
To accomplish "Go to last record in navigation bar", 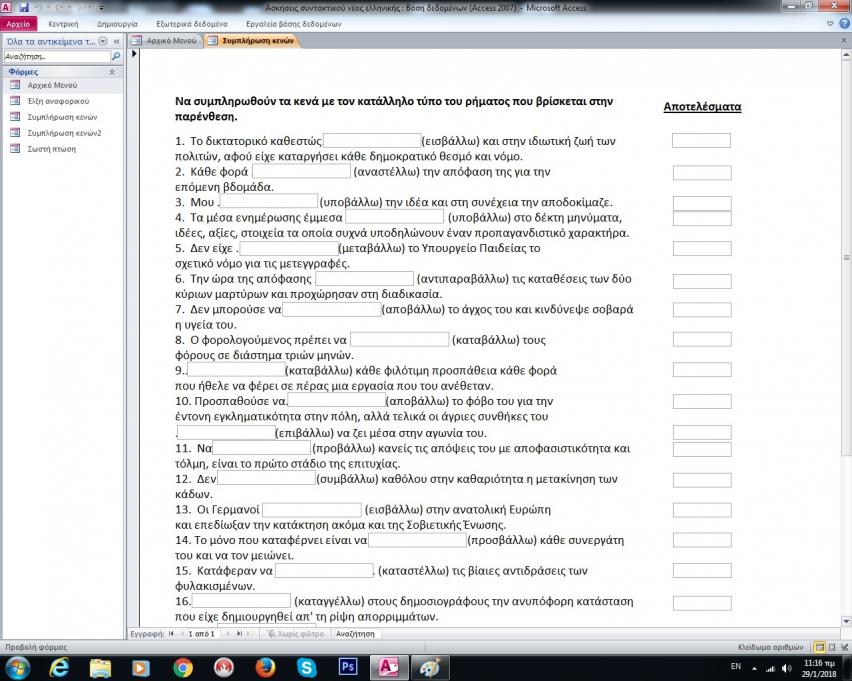I will 239,634.
